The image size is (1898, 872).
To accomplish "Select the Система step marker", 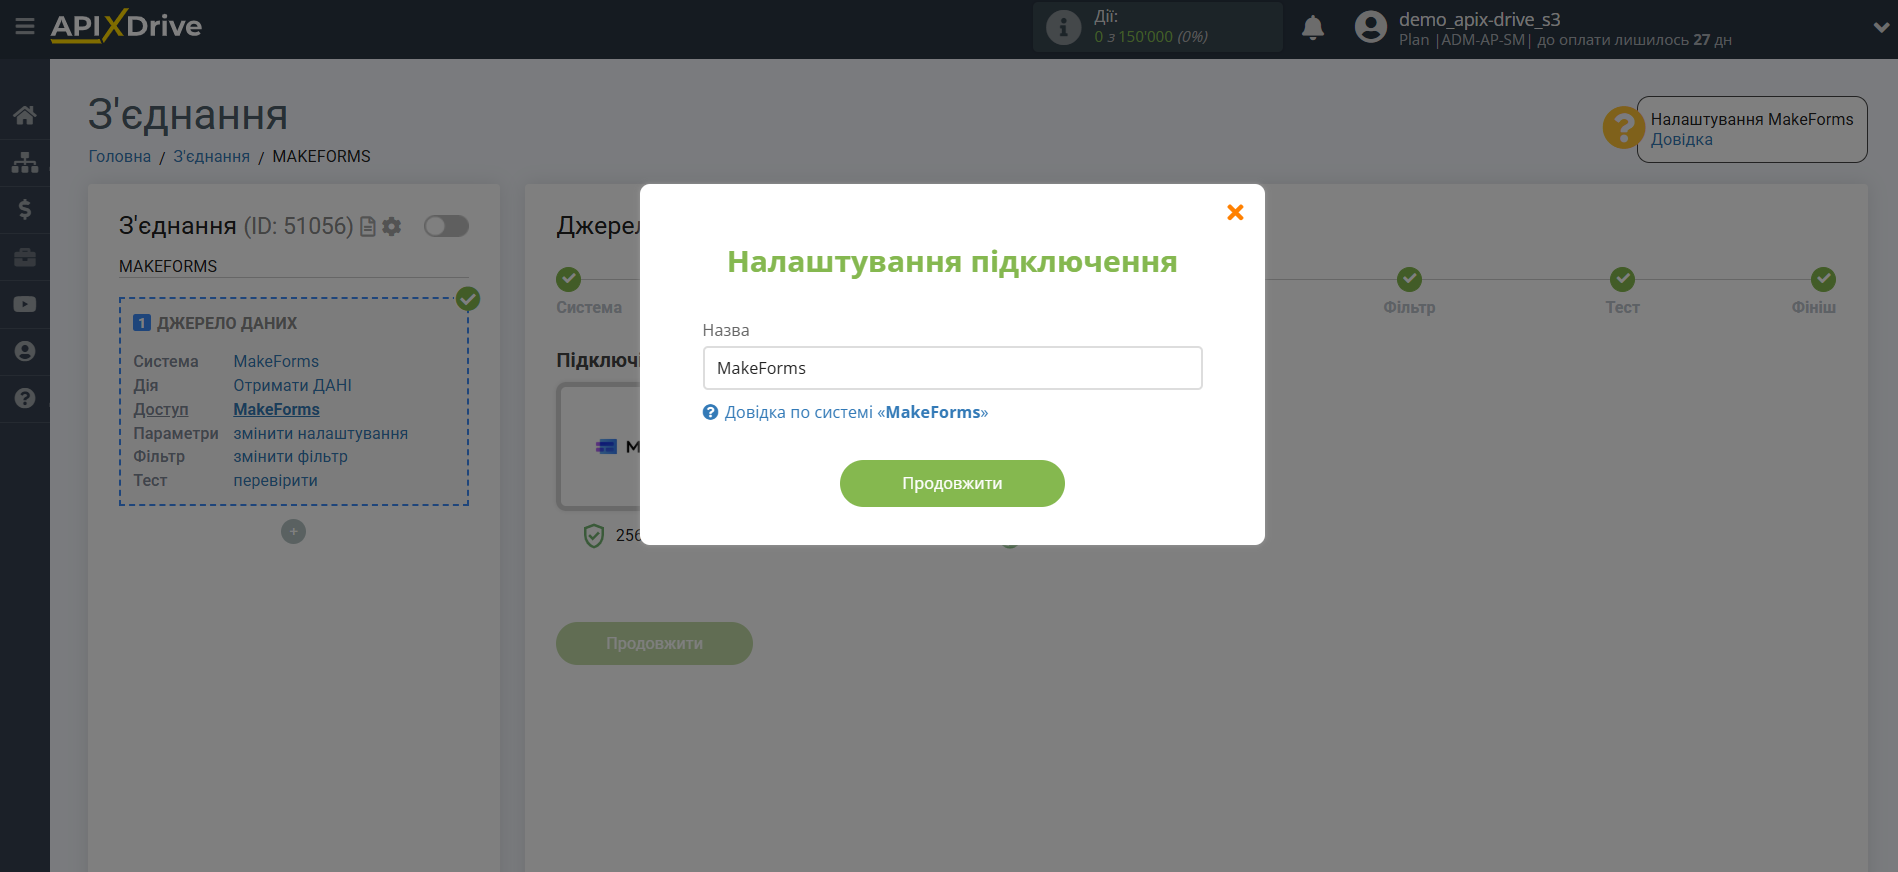I will point(569,279).
